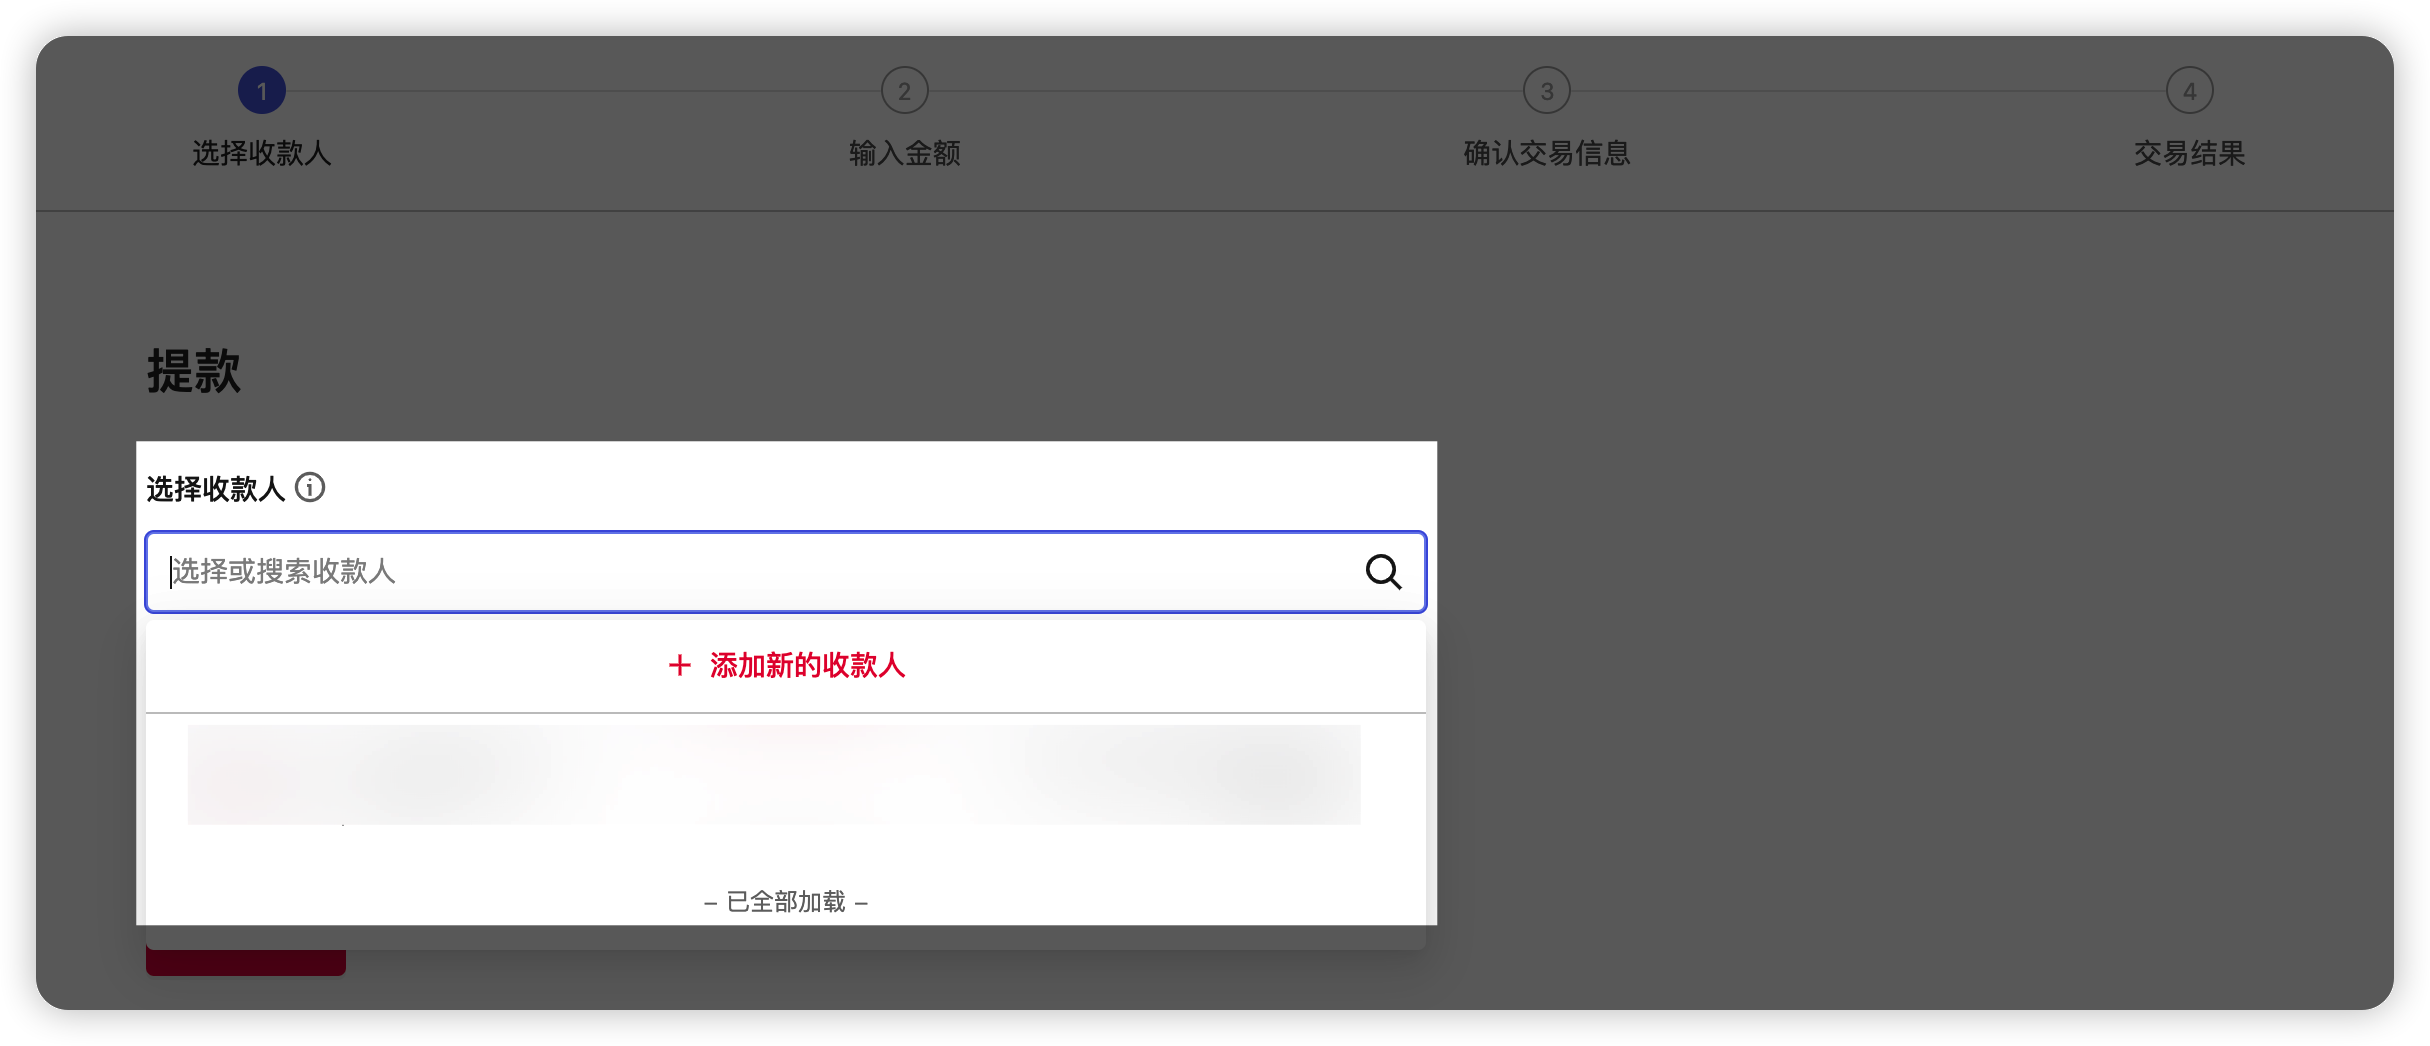Click the red button at bottom left
The height and width of the screenshot is (1046, 2430).
pos(245,961)
